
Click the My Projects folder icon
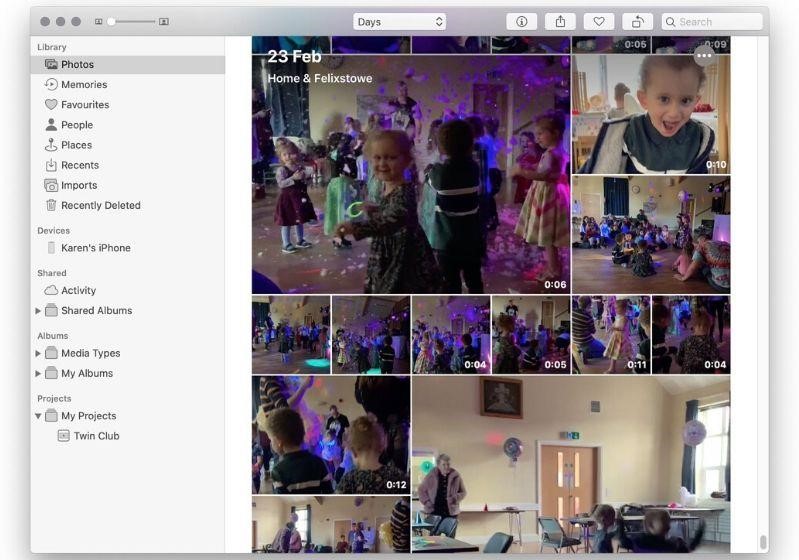coord(51,416)
